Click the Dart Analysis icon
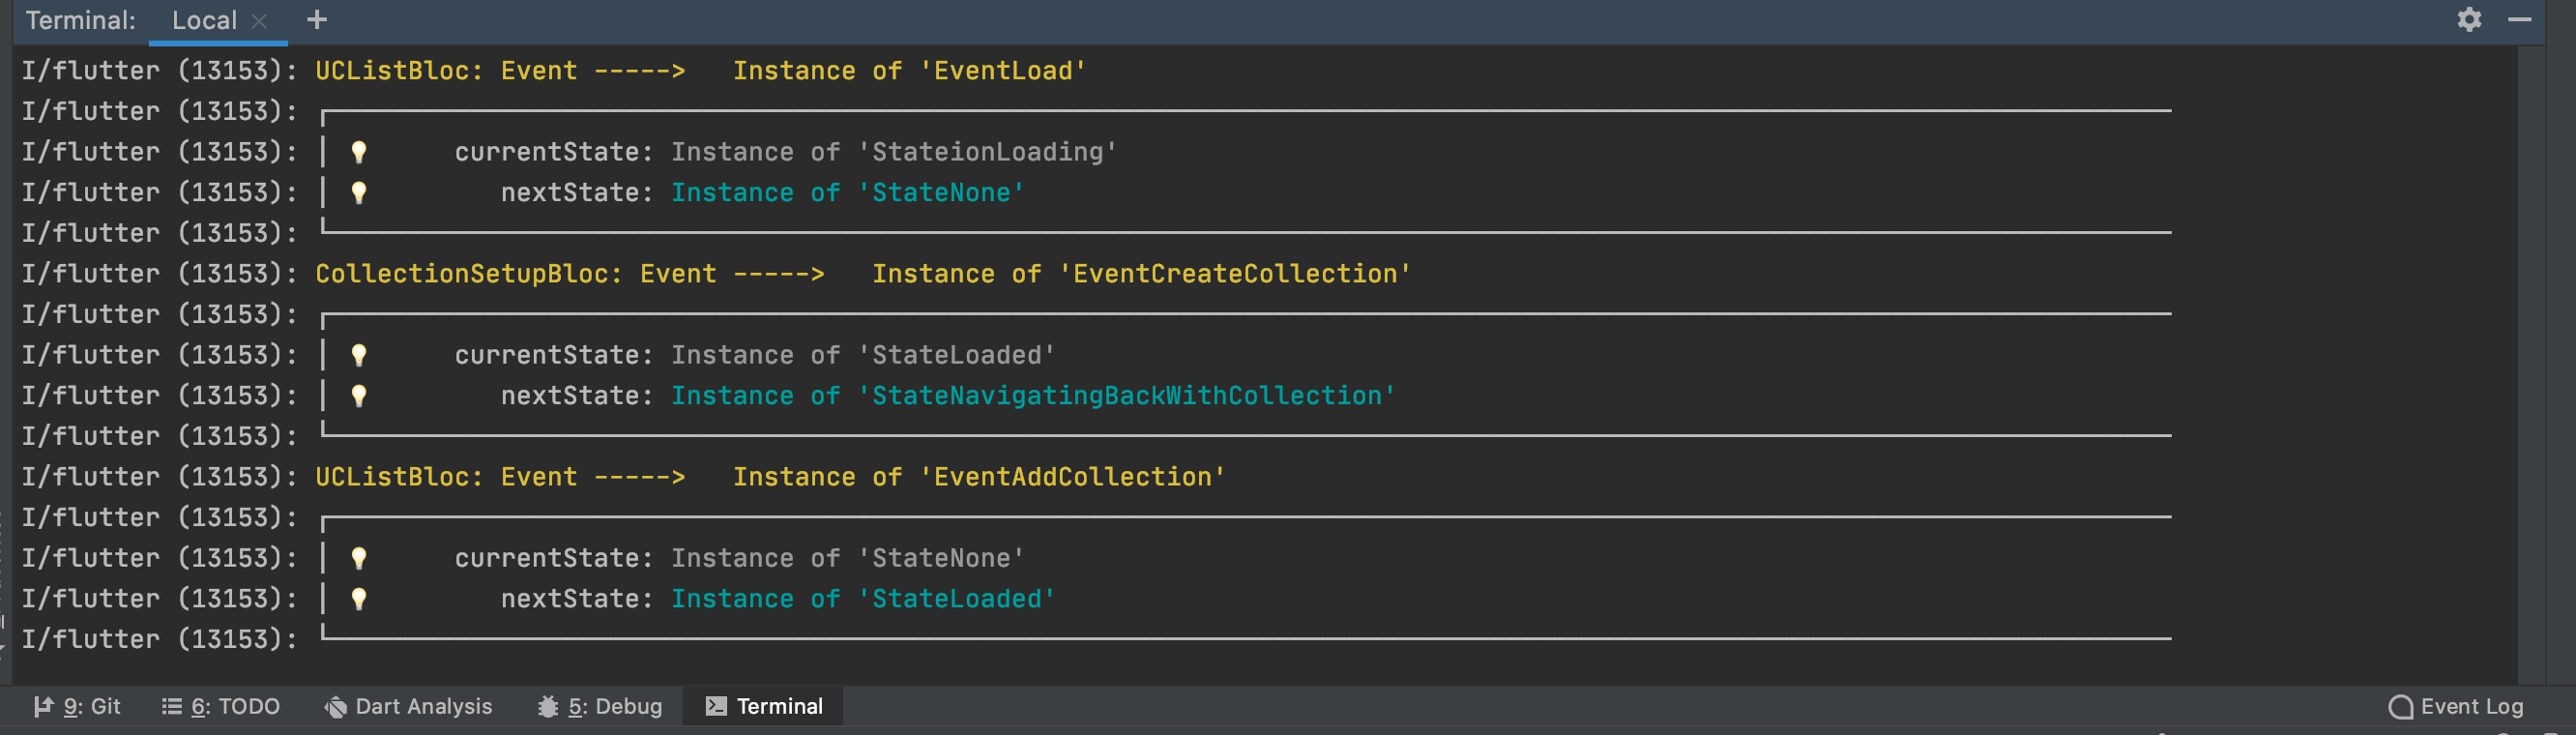This screenshot has width=2576, height=735. [x=336, y=707]
